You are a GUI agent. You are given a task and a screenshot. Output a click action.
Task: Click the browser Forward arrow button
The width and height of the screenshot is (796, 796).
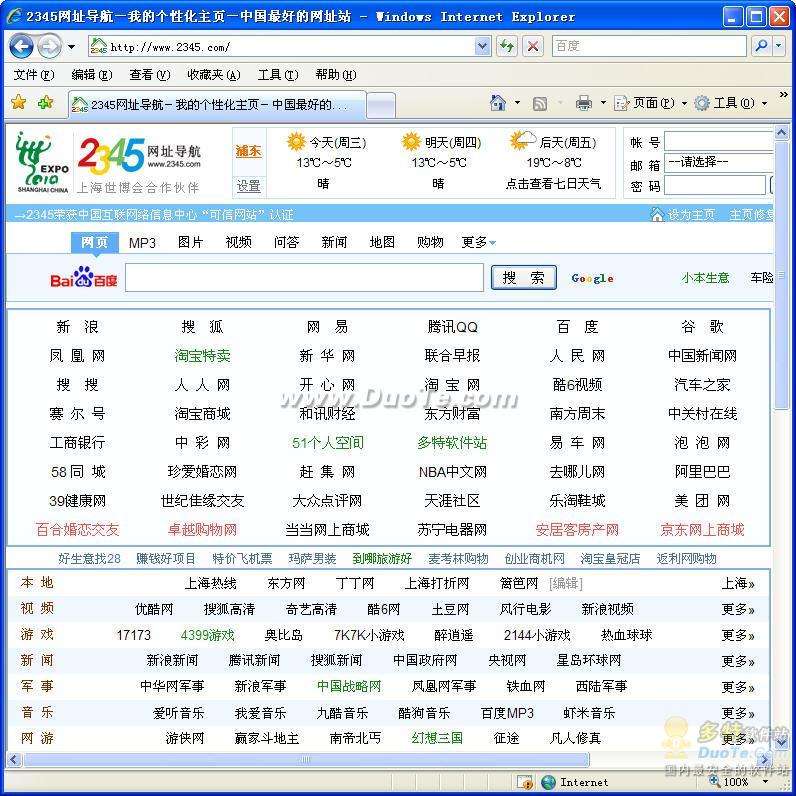coord(49,47)
